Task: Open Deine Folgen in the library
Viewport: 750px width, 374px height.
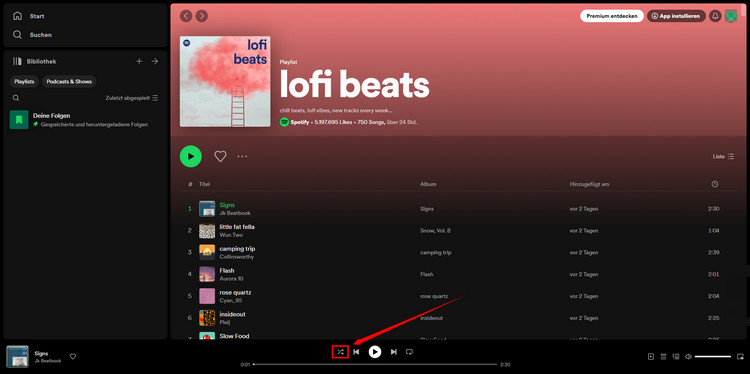Action: 85,120
